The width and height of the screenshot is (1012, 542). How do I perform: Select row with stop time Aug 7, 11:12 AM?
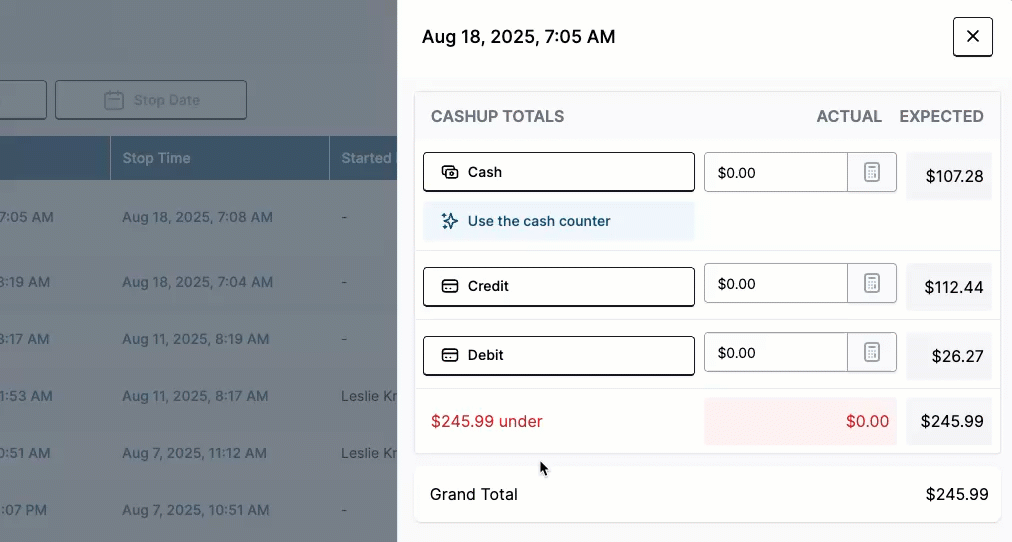[x=198, y=453]
